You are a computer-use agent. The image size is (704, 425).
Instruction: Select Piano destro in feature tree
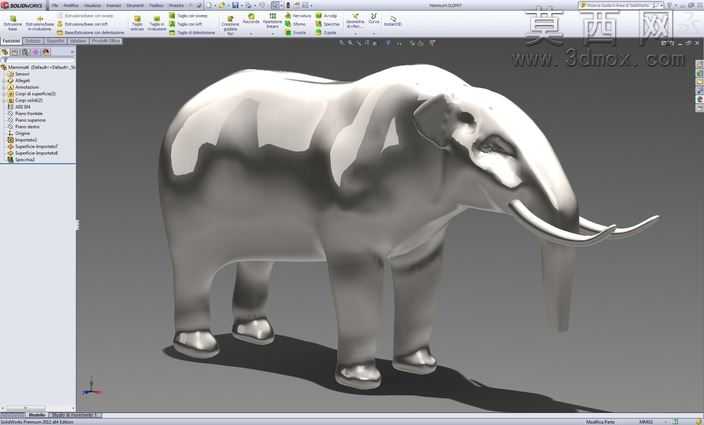(x=27, y=127)
